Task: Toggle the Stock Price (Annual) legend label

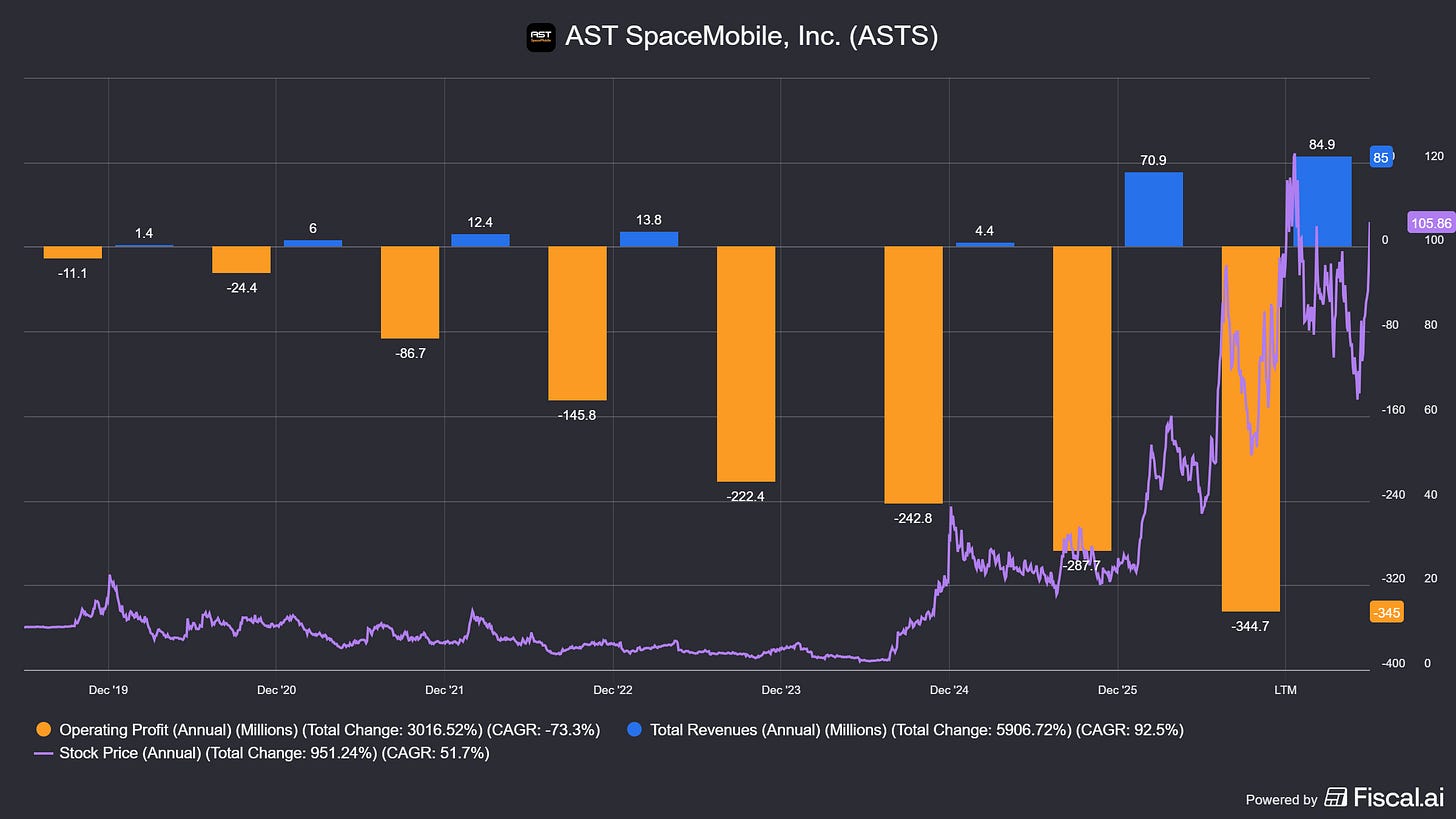Action: [x=275, y=753]
